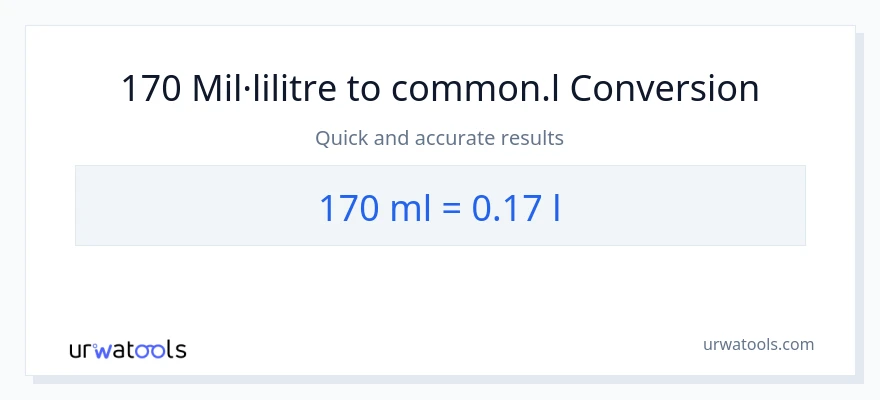Click the equals sign in the result
The width and height of the screenshot is (880, 400).
click(x=450, y=207)
